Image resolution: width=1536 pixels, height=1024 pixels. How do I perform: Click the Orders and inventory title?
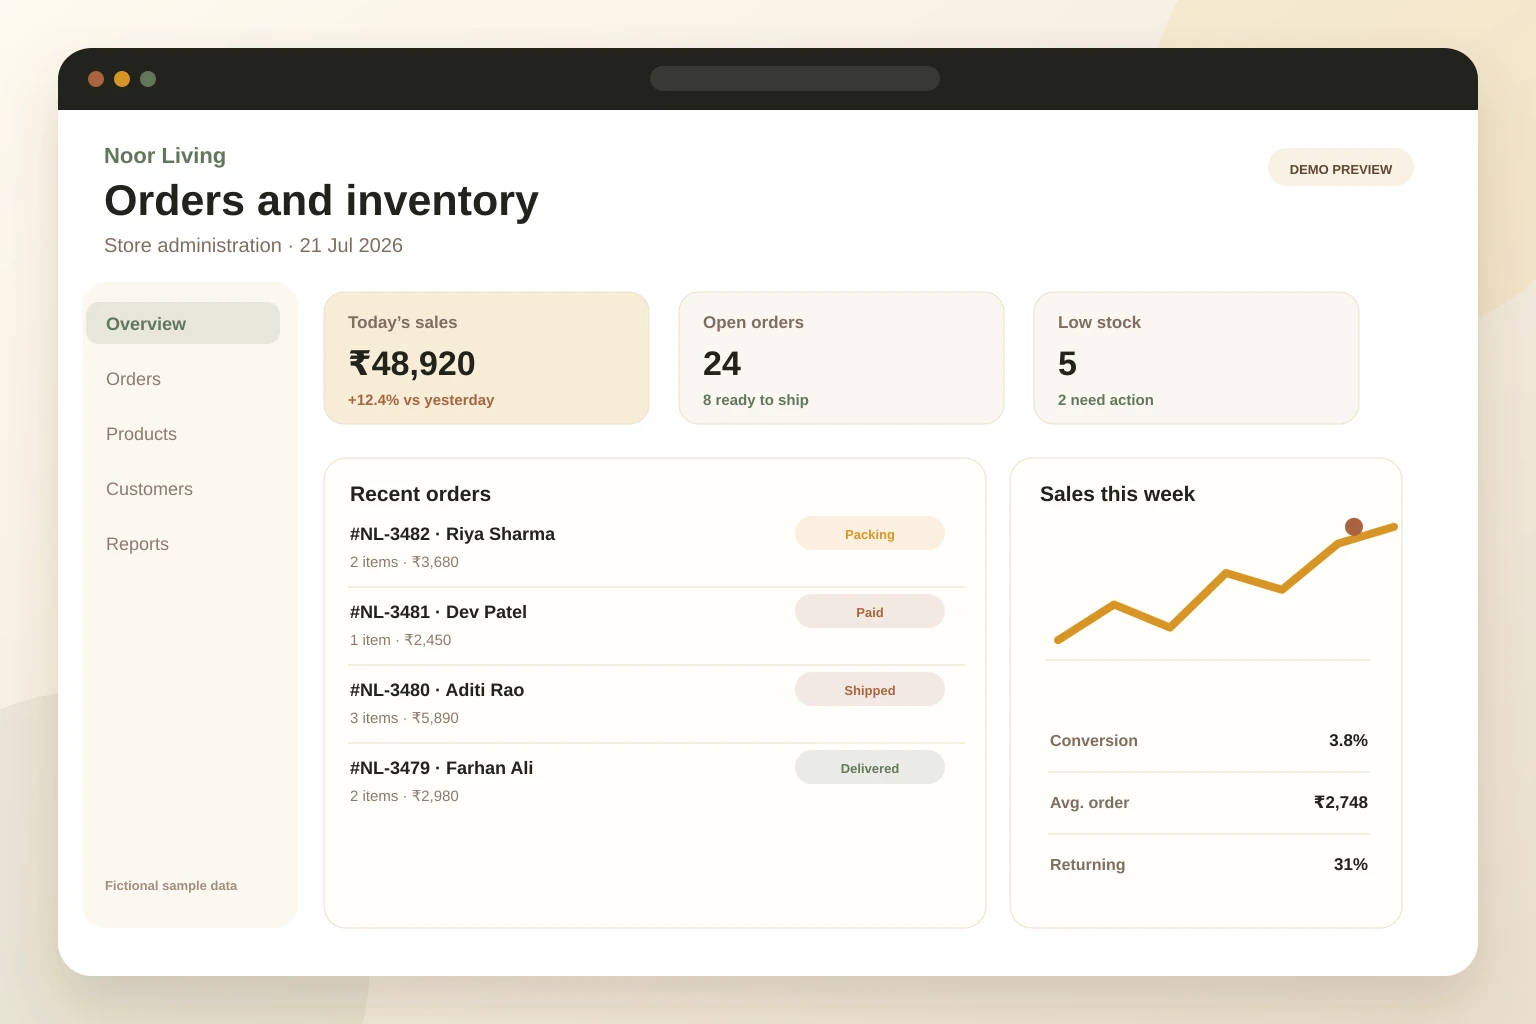click(321, 201)
